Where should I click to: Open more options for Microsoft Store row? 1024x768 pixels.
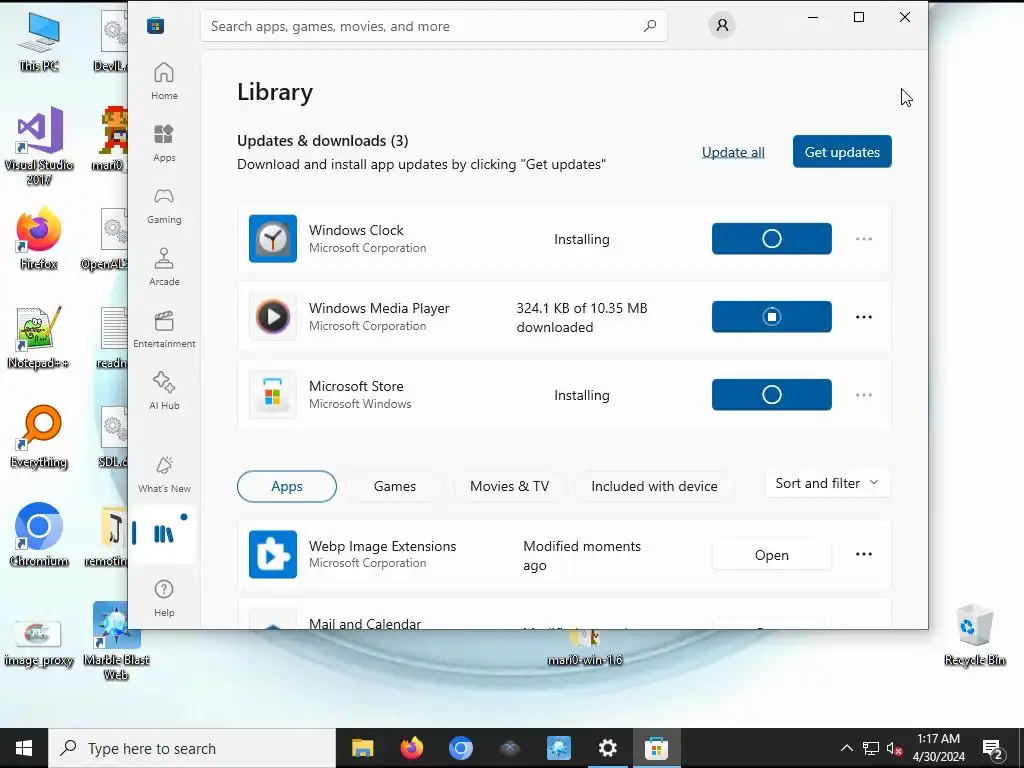click(x=864, y=395)
